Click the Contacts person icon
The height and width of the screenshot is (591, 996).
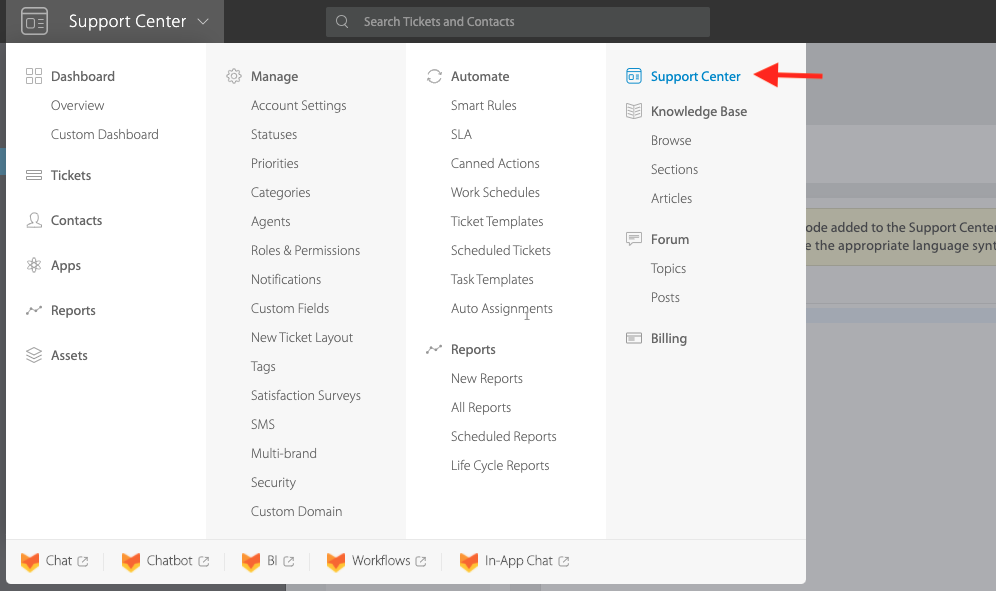coord(34,220)
